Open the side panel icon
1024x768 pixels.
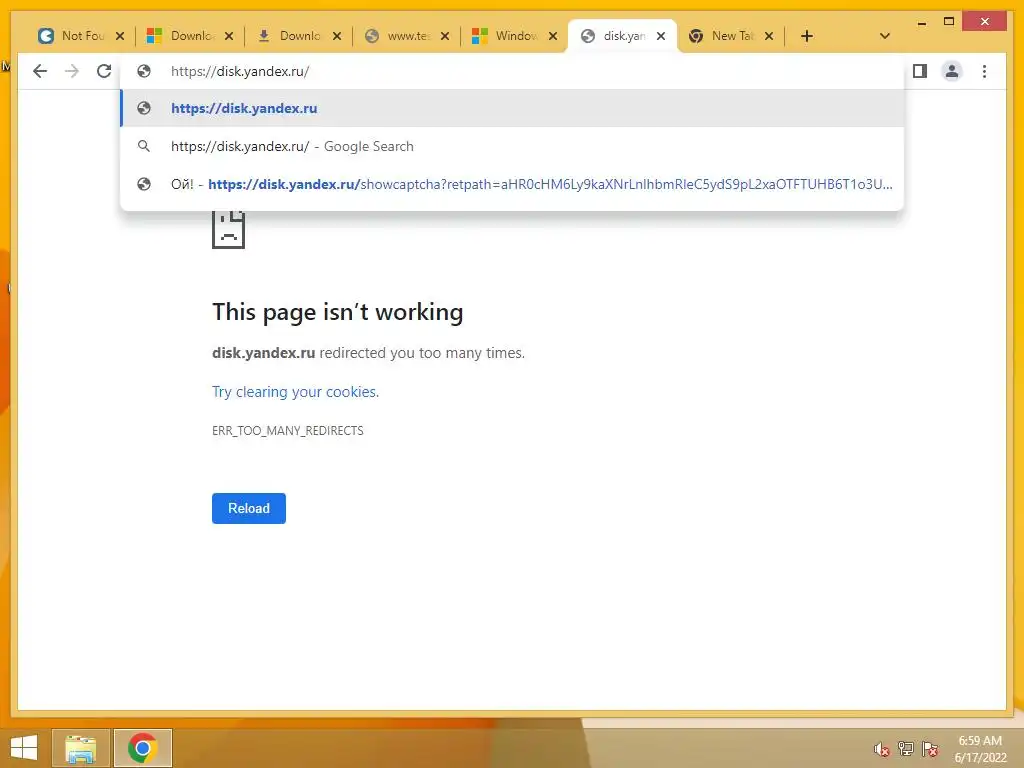click(920, 71)
